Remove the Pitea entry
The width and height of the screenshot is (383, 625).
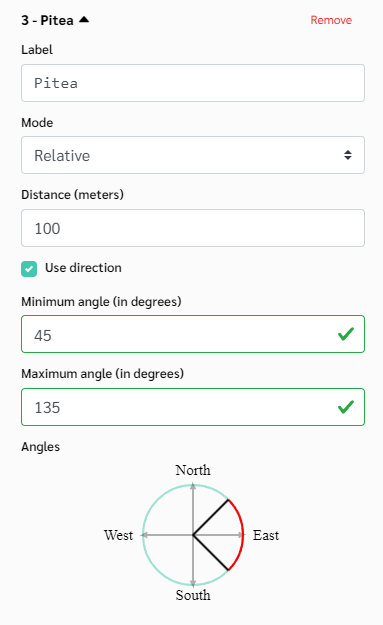[x=331, y=20]
